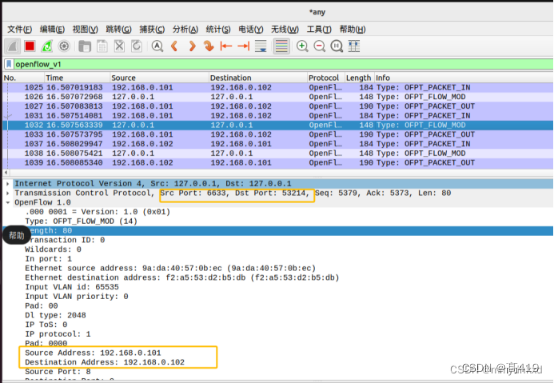
Task: Select the Version: 1.0 (0x01) field
Action: tap(98, 212)
